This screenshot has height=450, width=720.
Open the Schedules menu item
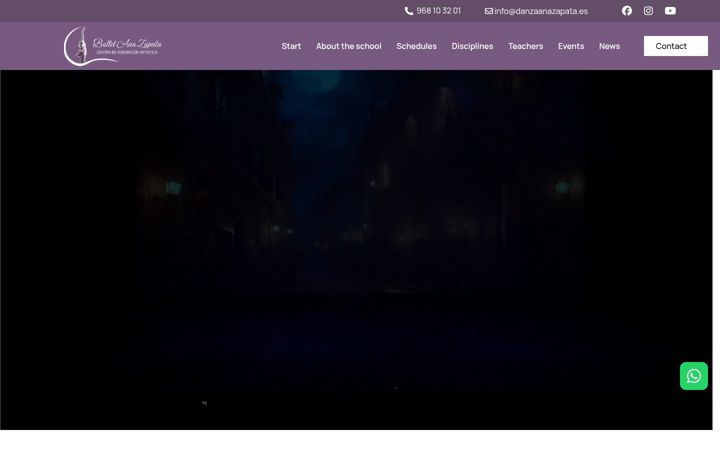point(416,46)
